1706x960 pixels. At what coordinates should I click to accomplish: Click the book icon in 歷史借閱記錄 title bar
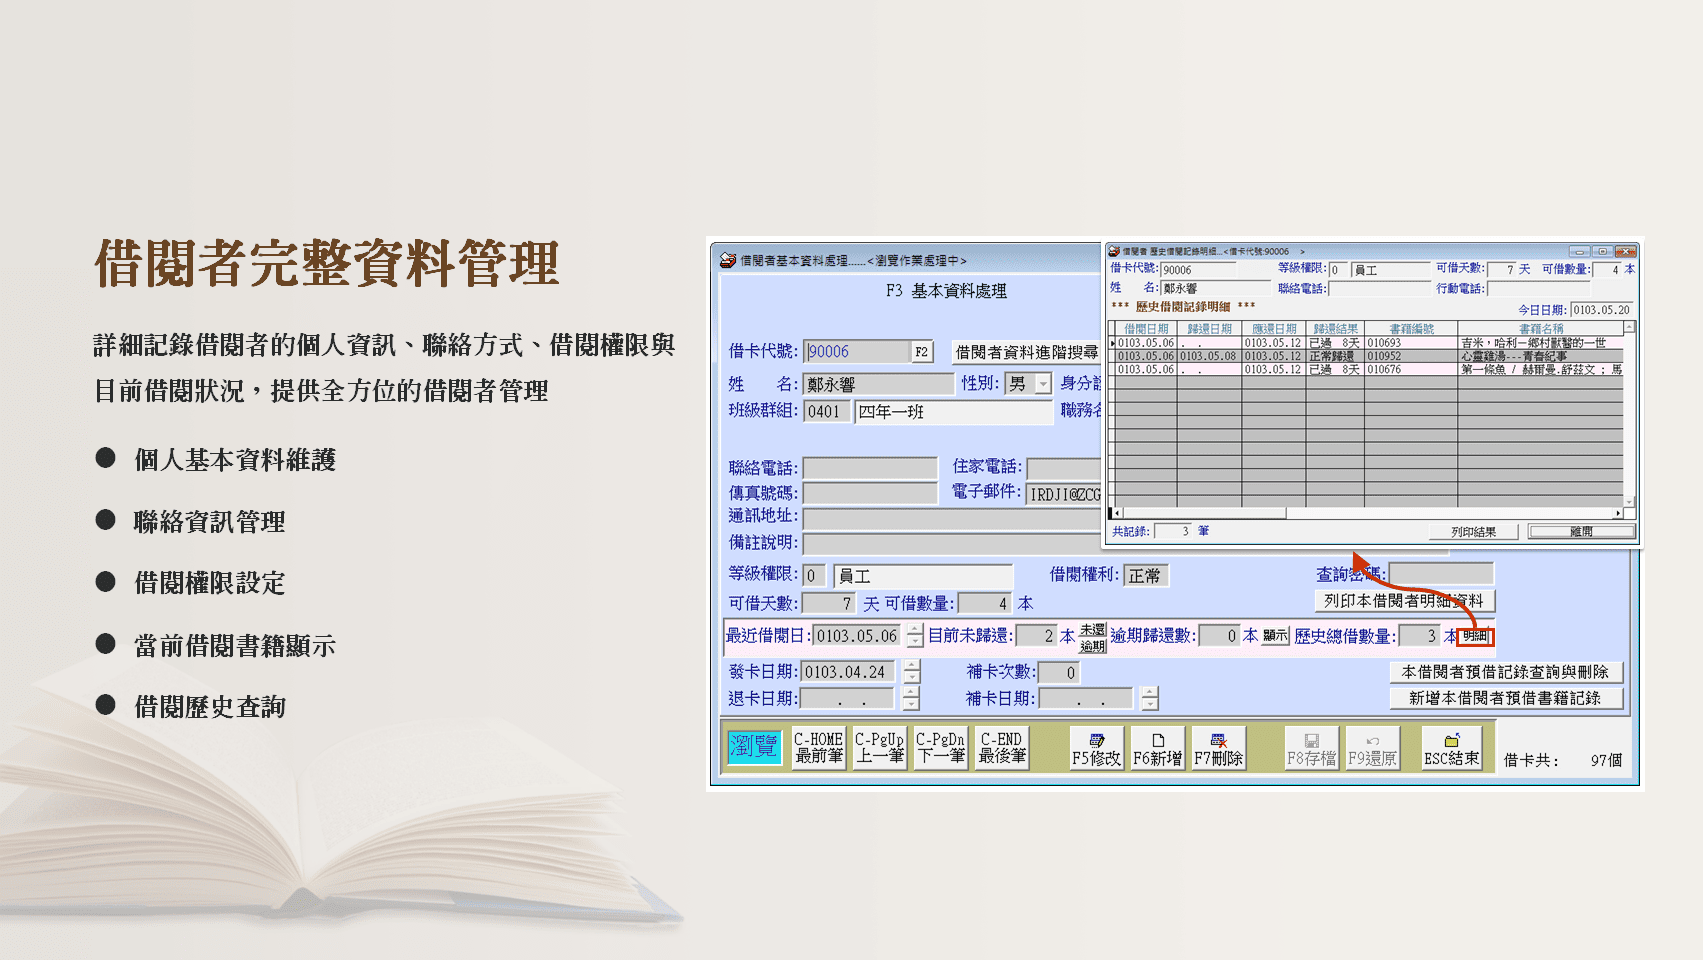[x=1112, y=250]
